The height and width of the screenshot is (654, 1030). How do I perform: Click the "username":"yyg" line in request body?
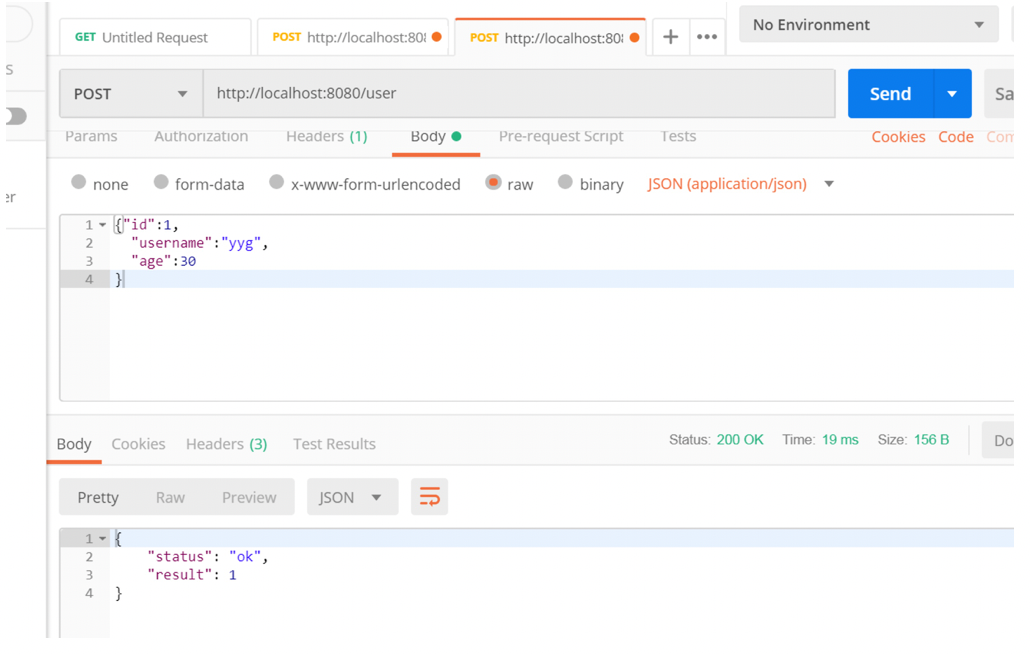pyautogui.click(x=200, y=243)
